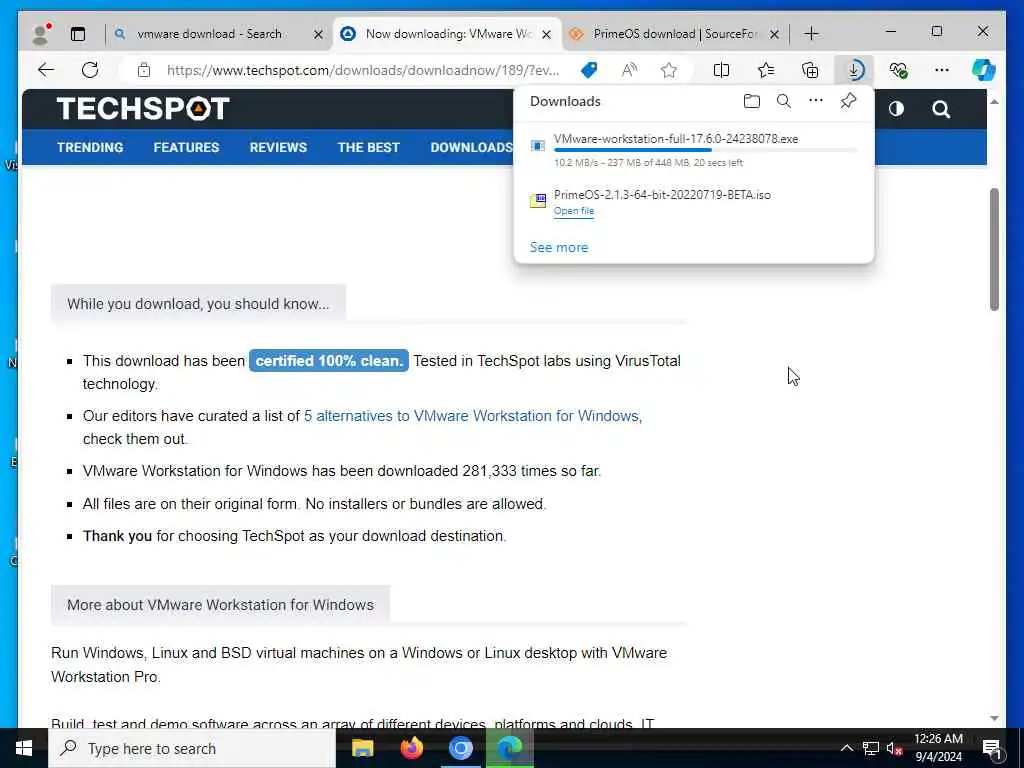1024x768 pixels.
Task: Open Chrome from the taskbar
Action: [460, 748]
